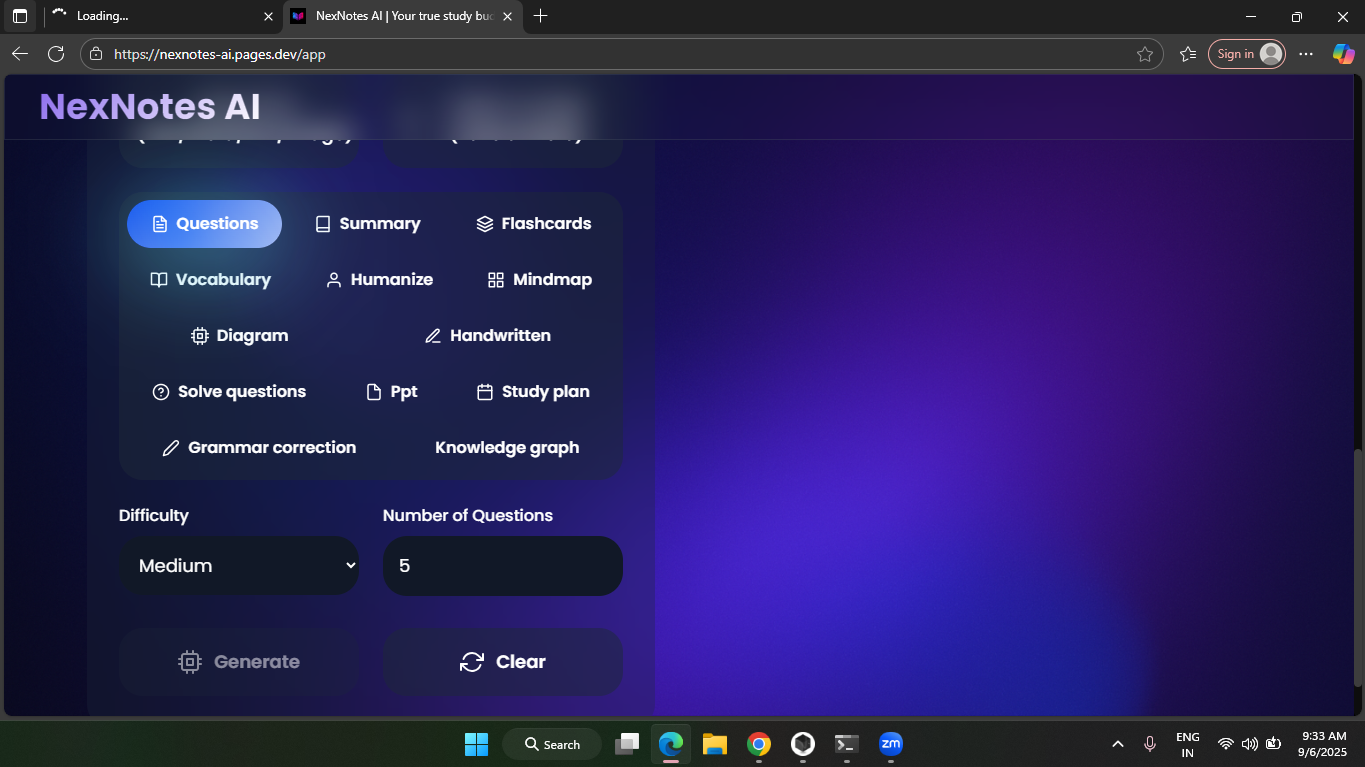Image resolution: width=1365 pixels, height=767 pixels.
Task: Open the Wi-Fi network tray icon
Action: (x=1226, y=744)
